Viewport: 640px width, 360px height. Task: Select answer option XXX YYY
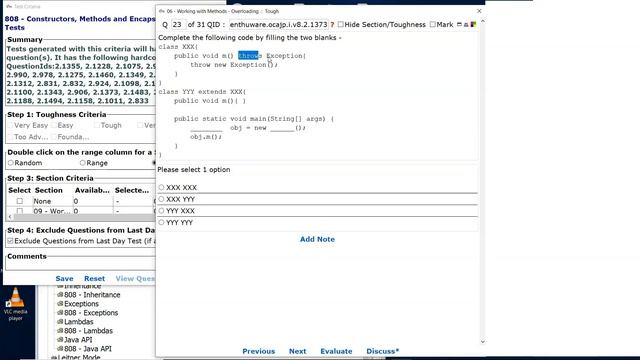coord(162,199)
